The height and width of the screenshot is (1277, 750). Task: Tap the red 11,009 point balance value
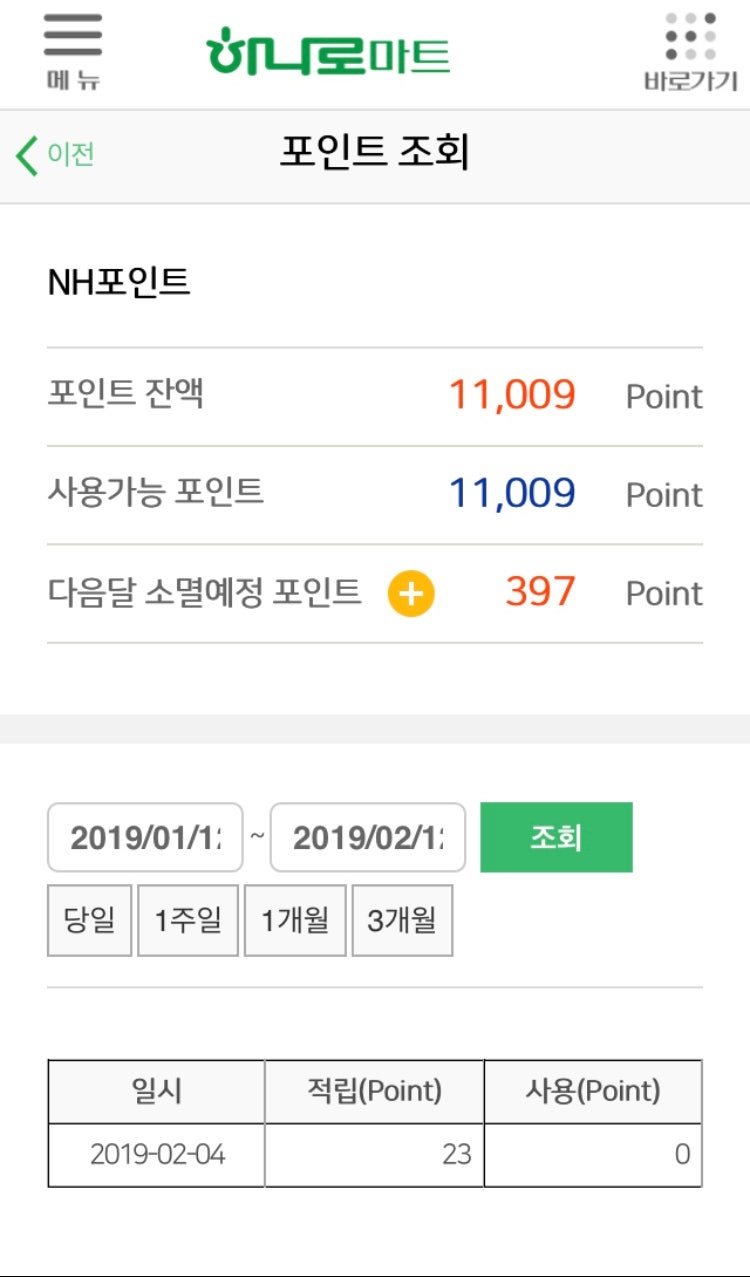(x=512, y=395)
